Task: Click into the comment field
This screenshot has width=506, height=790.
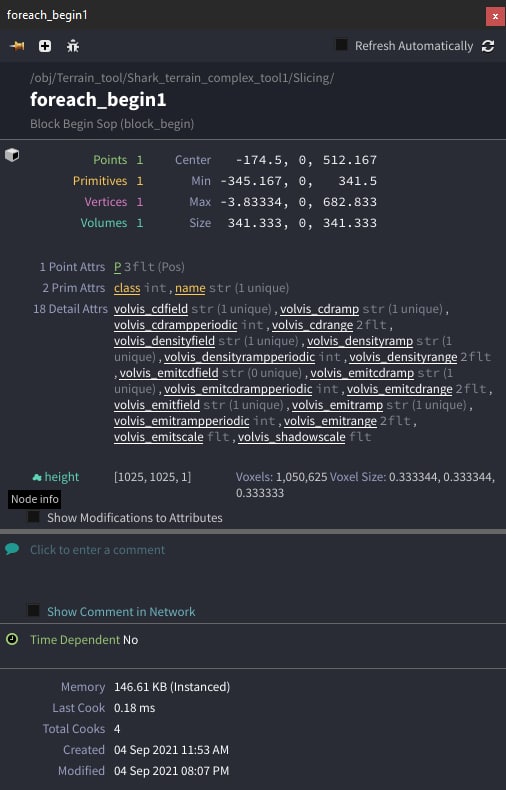Action: 97,550
